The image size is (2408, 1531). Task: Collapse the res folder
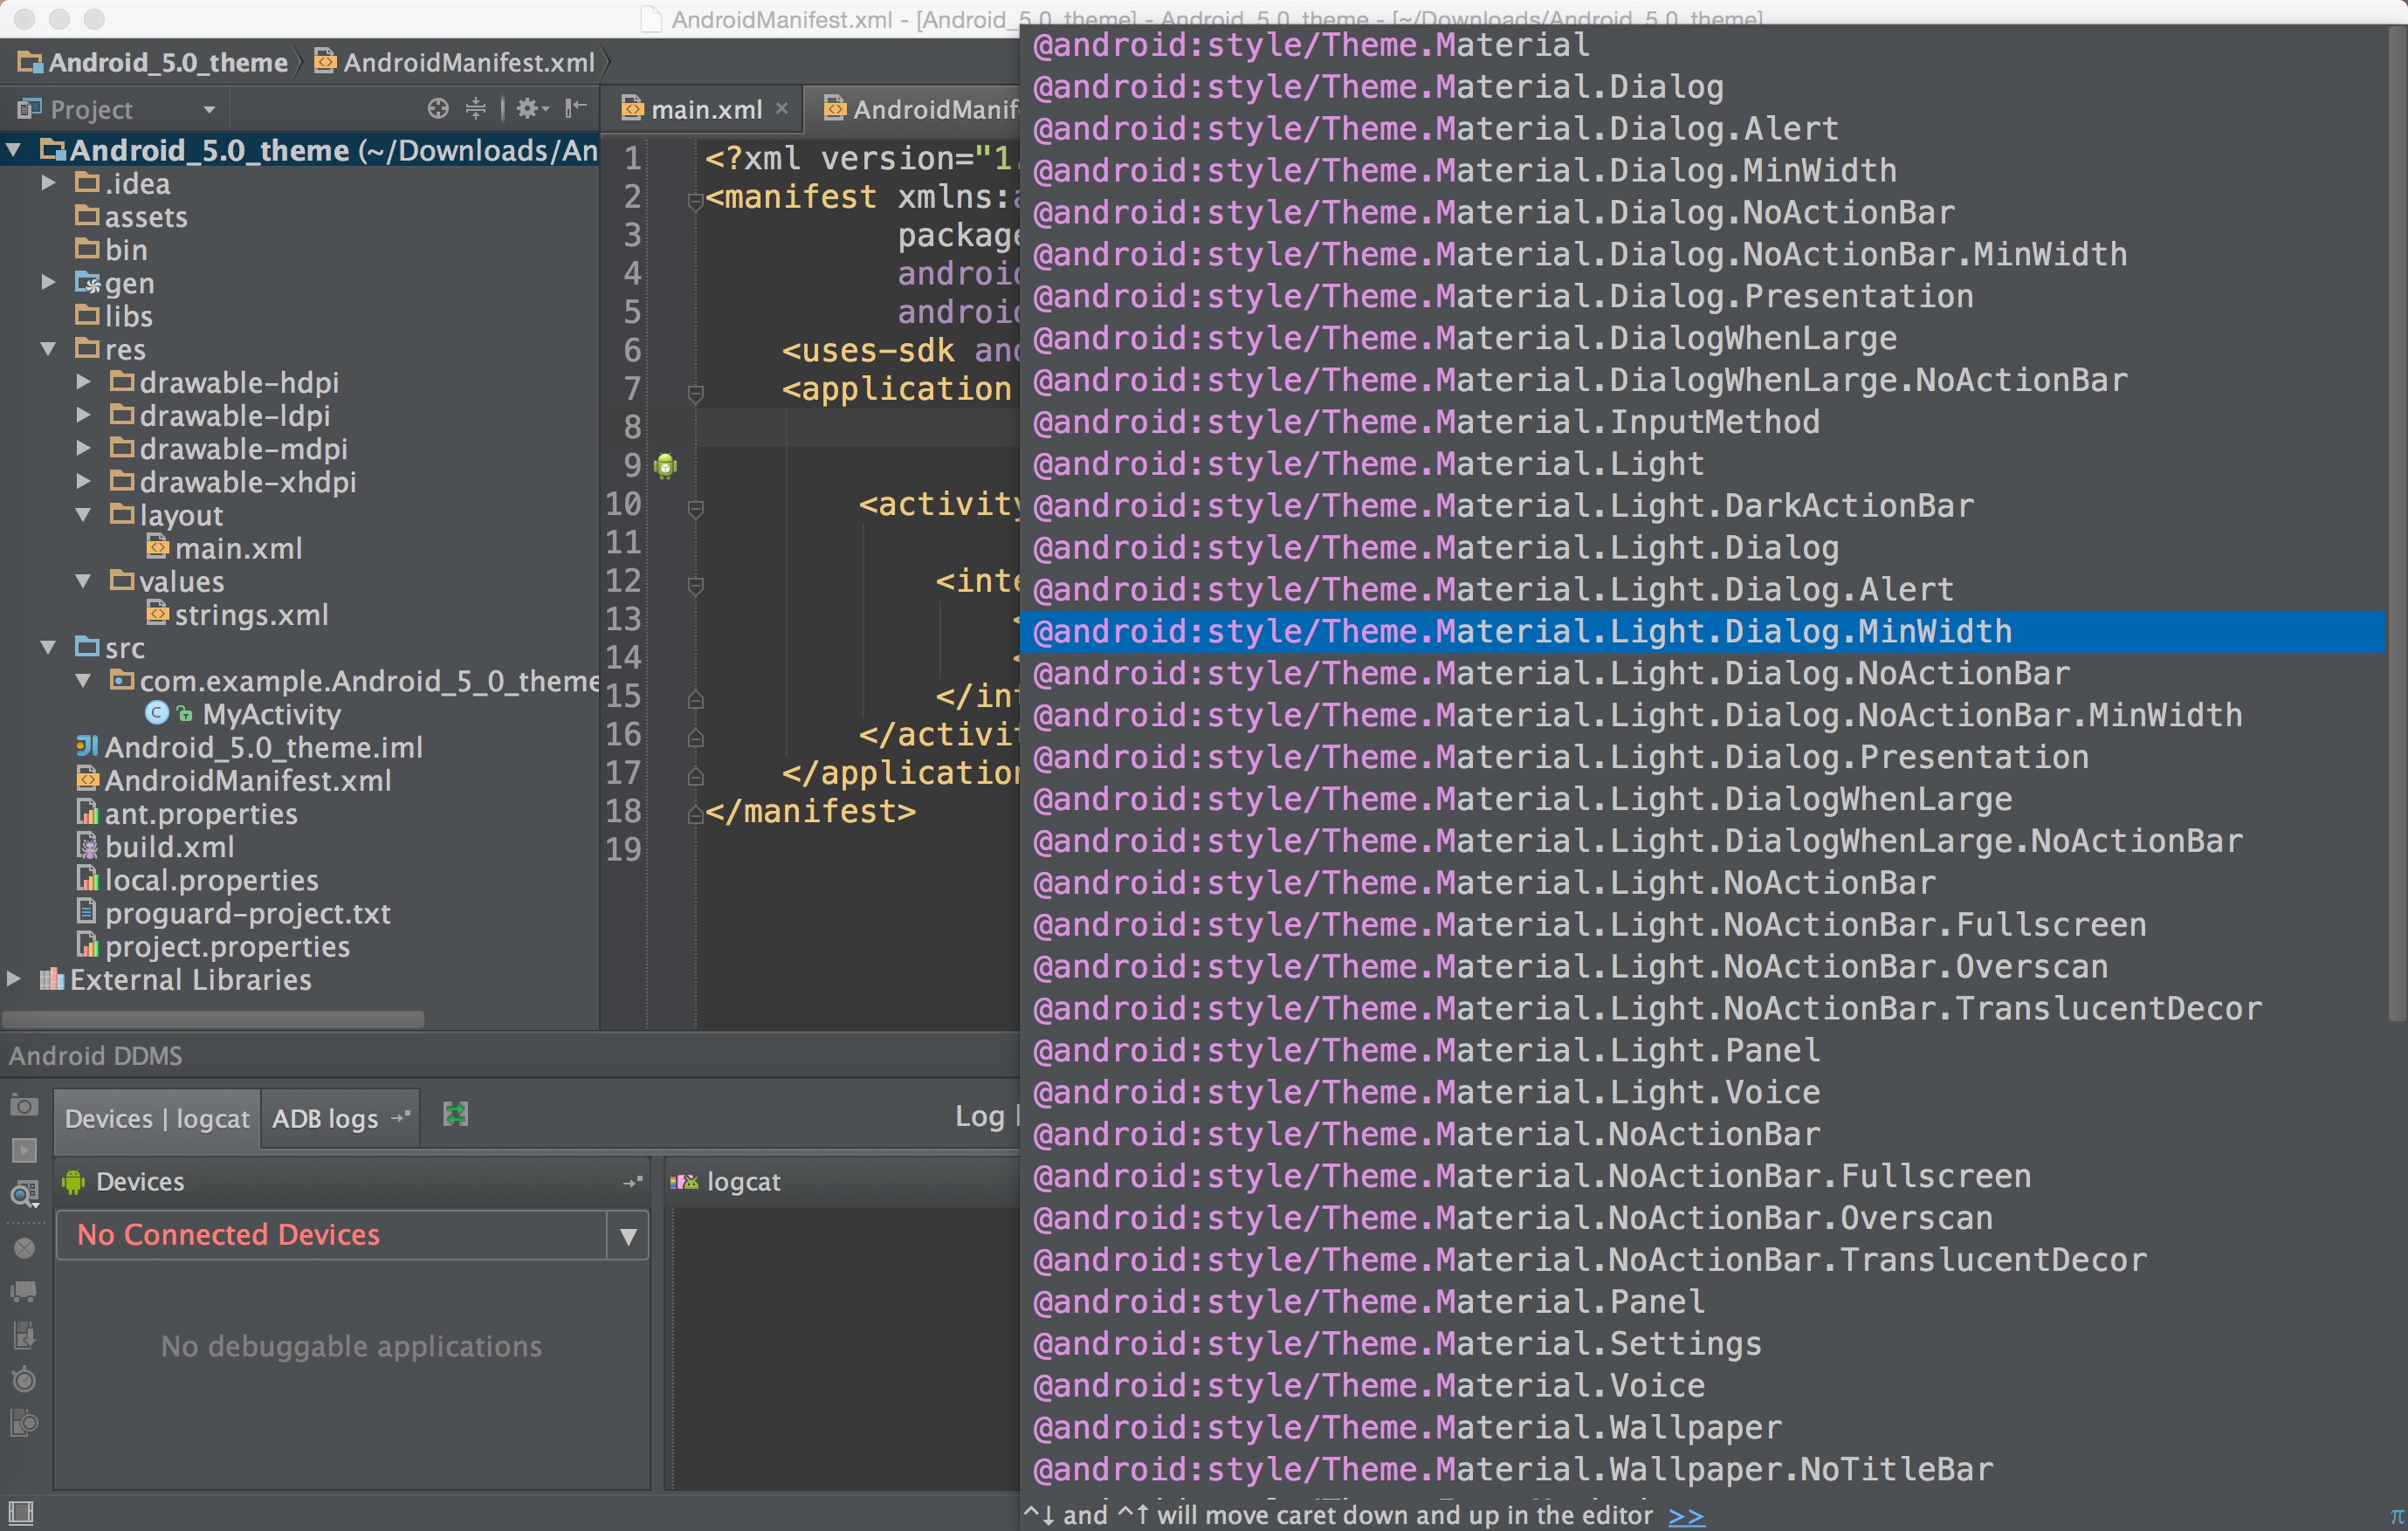(x=48, y=349)
